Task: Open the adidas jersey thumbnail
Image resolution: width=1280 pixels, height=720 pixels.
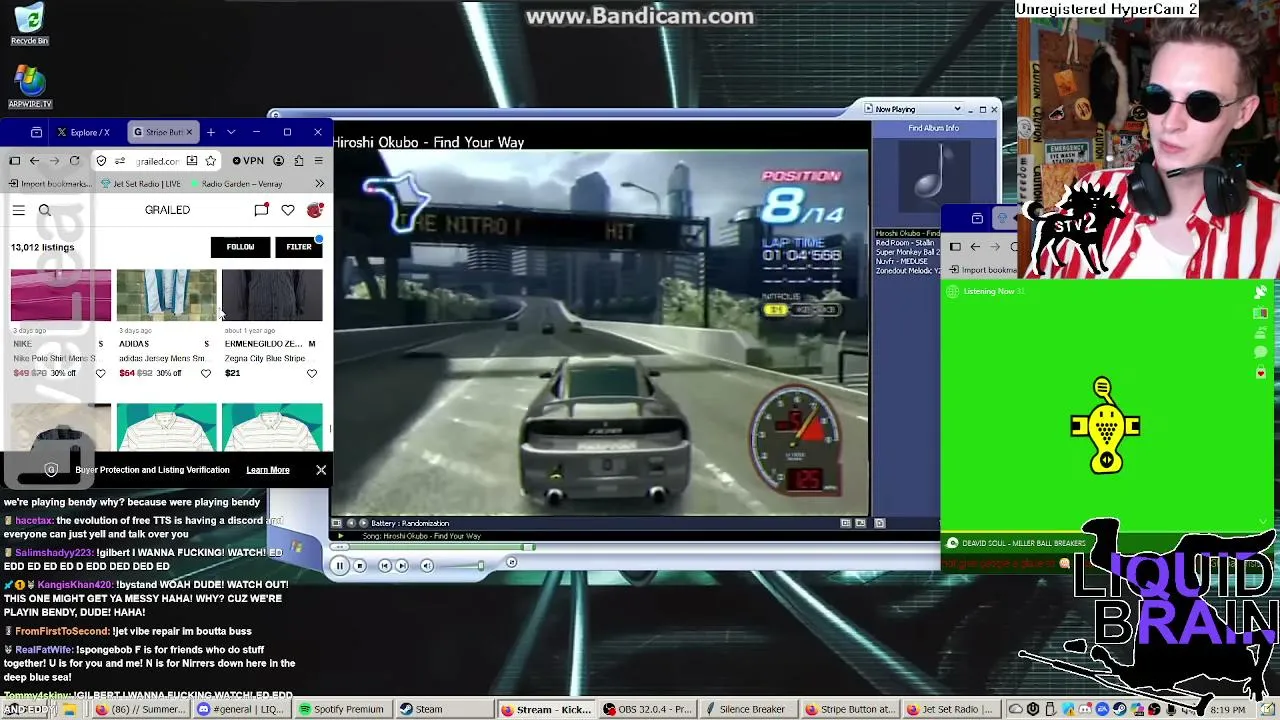Action: point(167,295)
